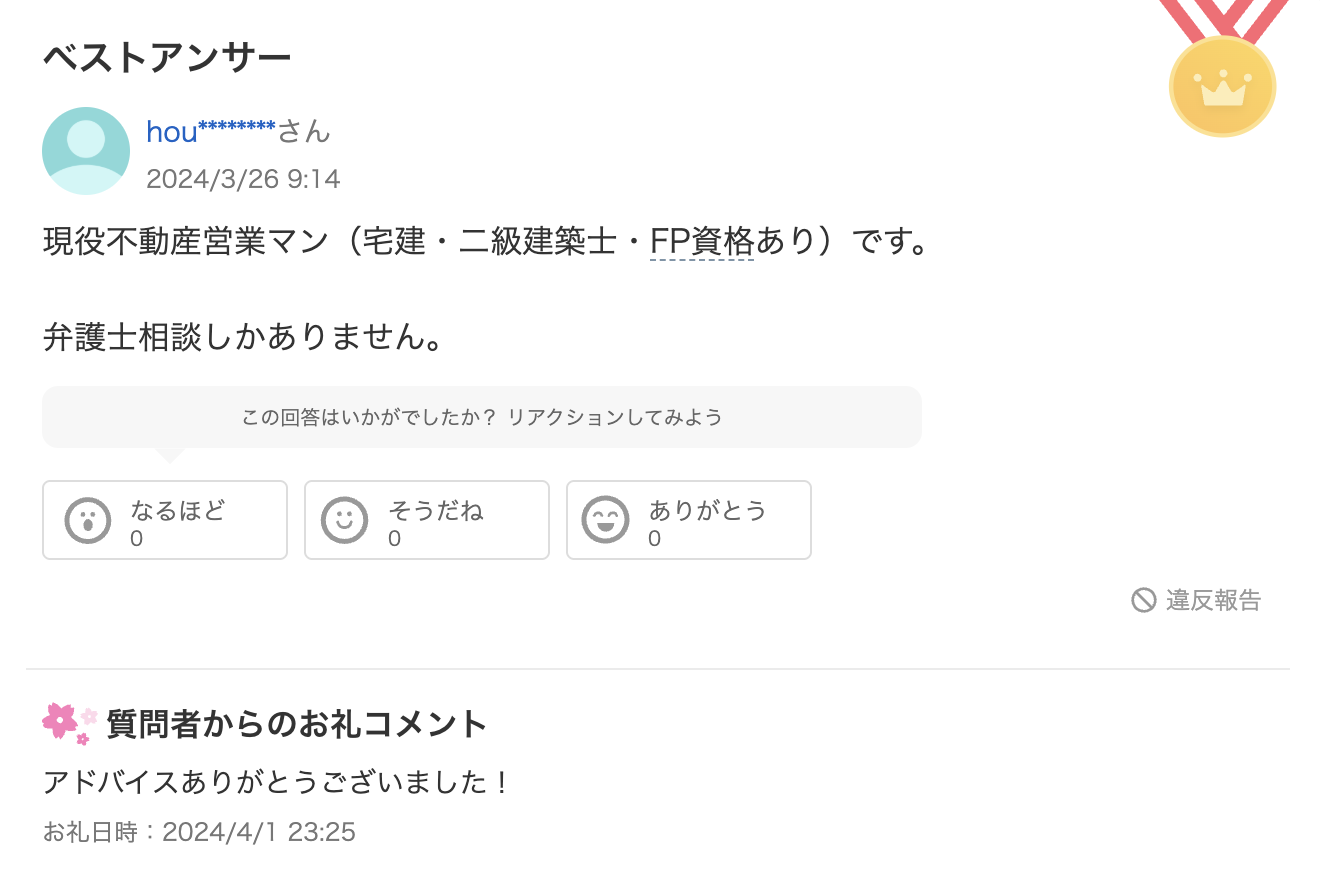
Task: Open details for answer date 2024/3/26 9:14
Action: click(243, 179)
